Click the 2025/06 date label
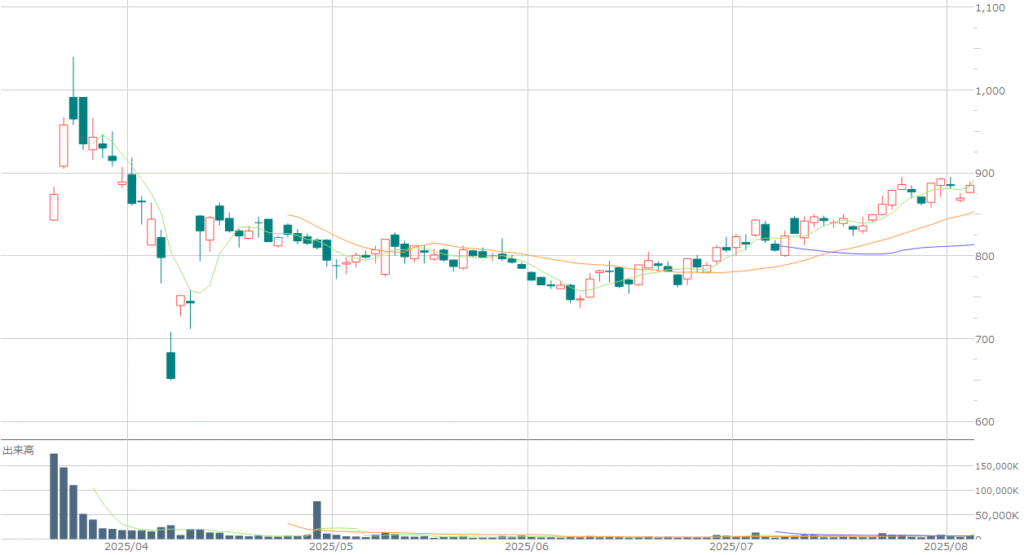 tap(526, 547)
